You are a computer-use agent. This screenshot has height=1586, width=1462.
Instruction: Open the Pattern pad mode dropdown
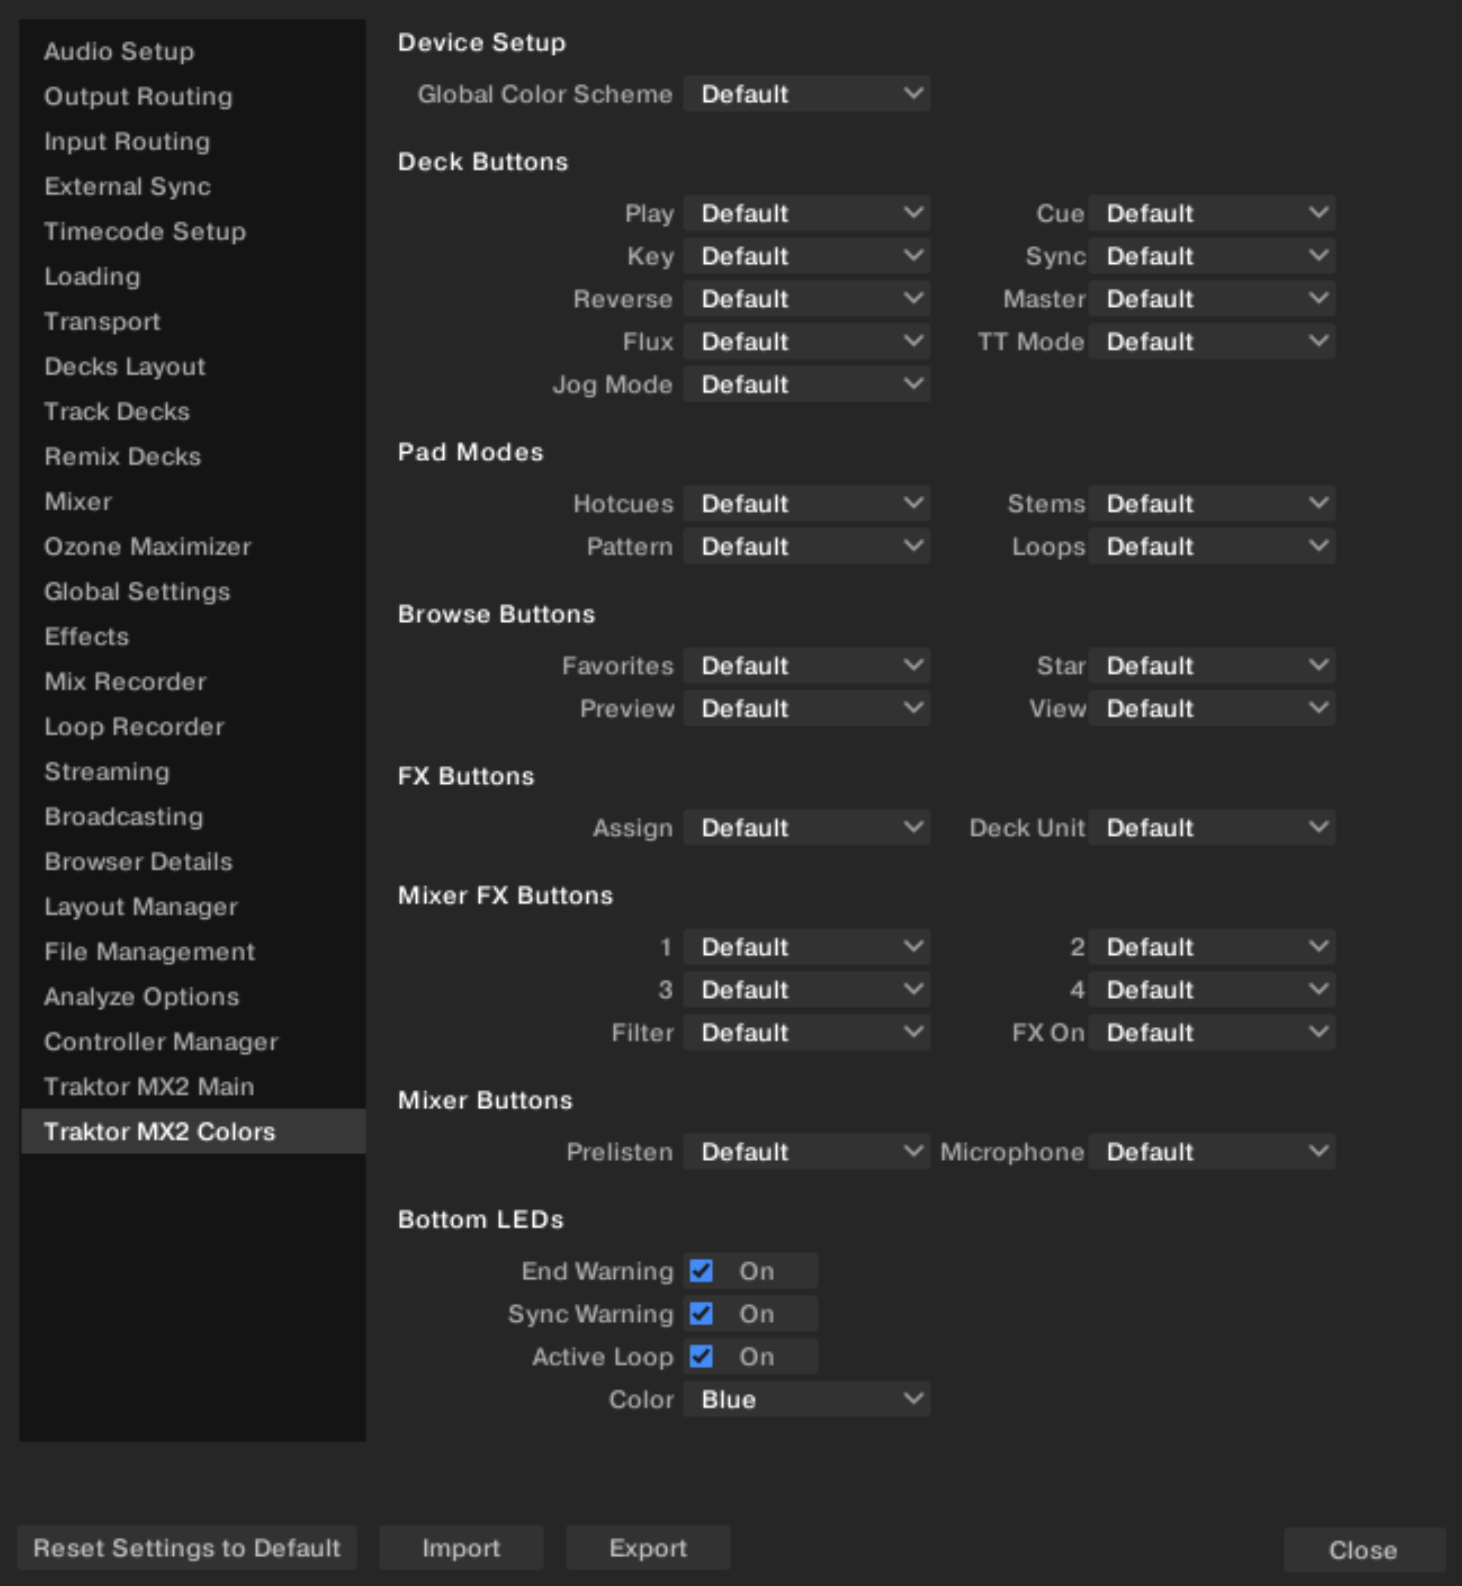point(807,547)
